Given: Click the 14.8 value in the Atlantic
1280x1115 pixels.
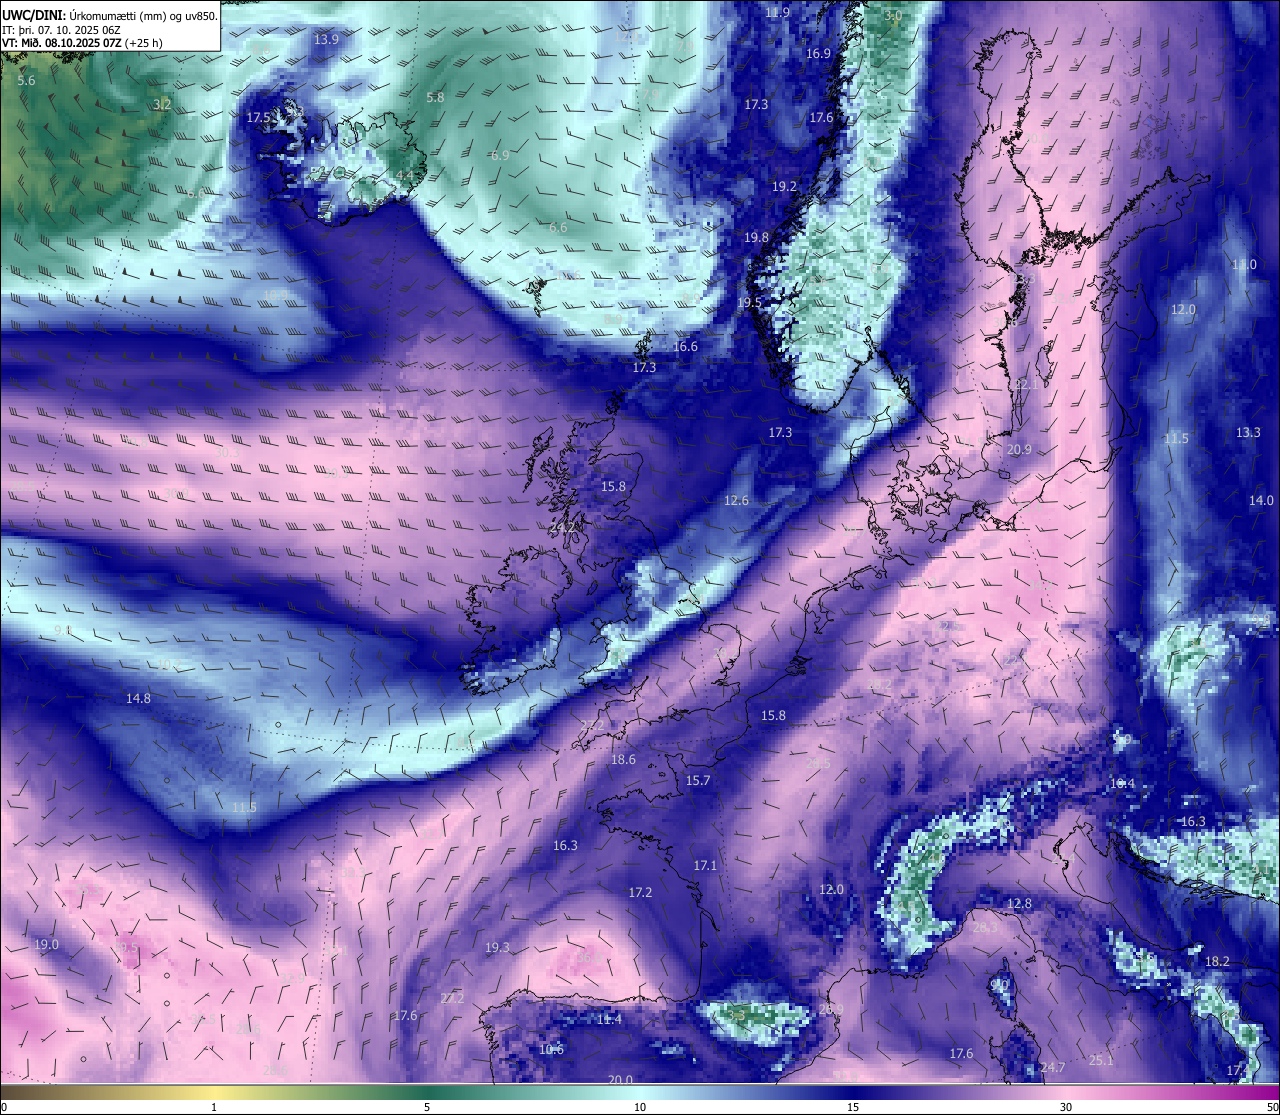Looking at the screenshot, I should [138, 699].
